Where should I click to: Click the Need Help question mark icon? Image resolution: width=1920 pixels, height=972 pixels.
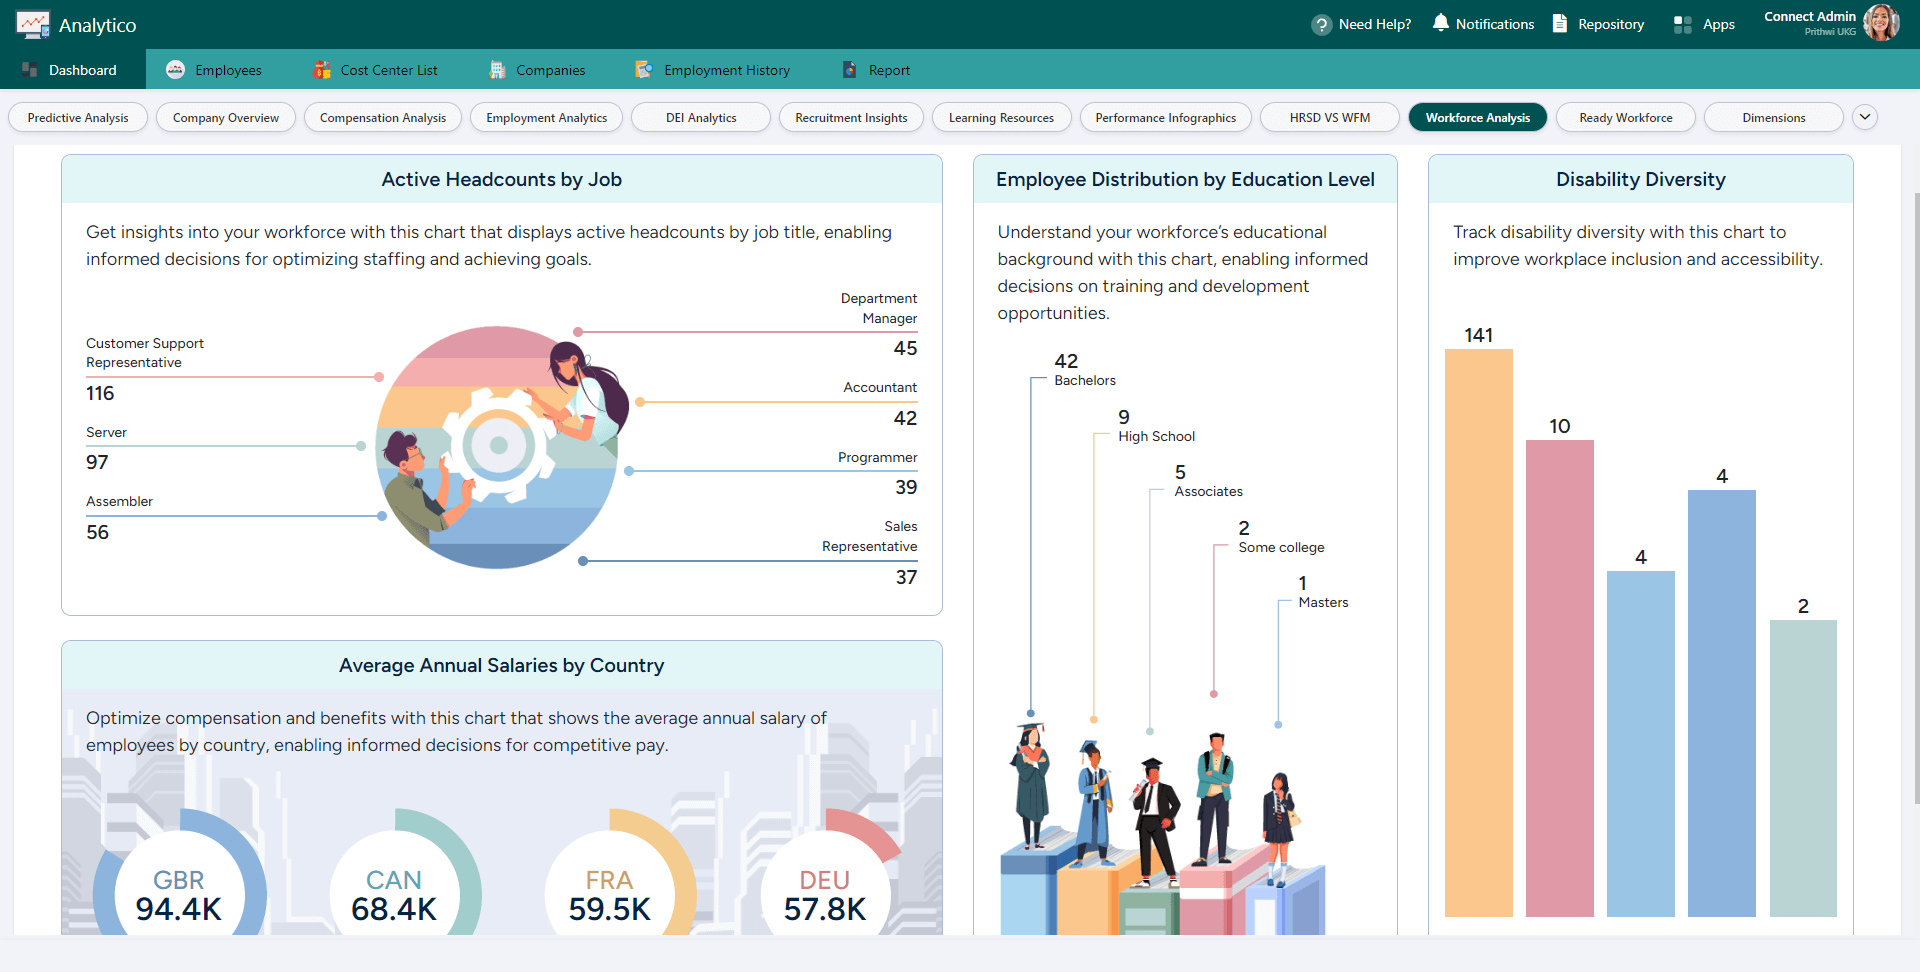[1322, 23]
